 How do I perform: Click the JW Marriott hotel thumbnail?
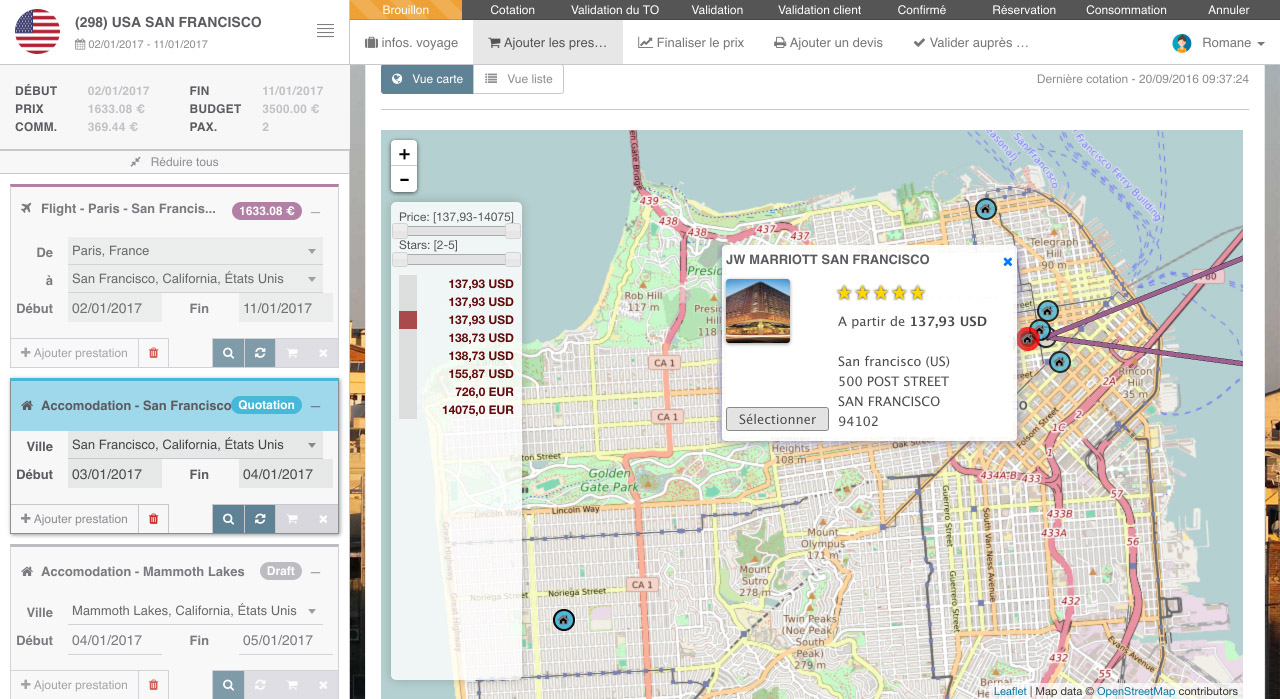pyautogui.click(x=758, y=311)
